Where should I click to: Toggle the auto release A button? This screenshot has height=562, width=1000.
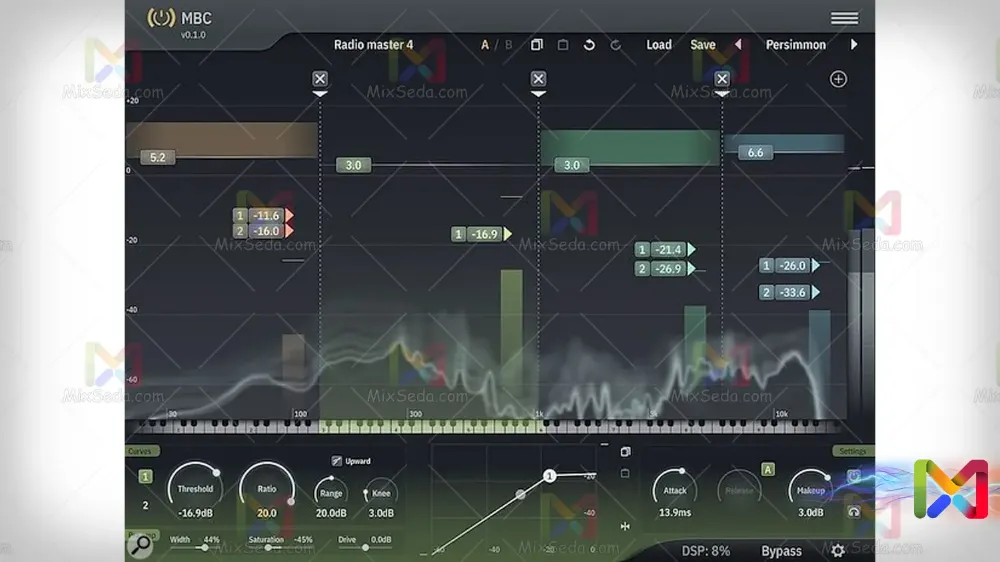768,470
